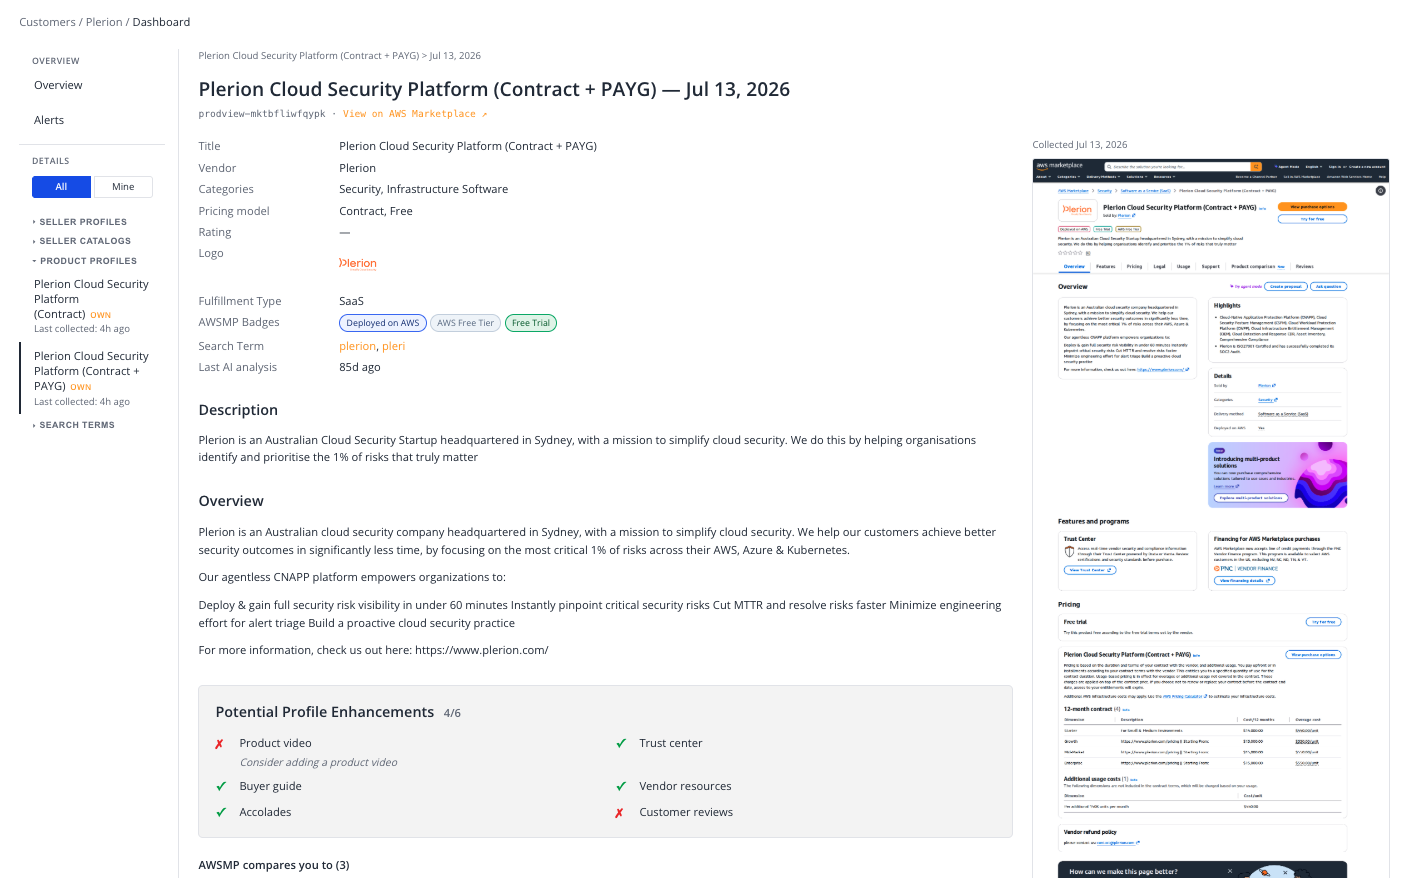Go to Plerion breadcrumb
1409x878 pixels.
(104, 22)
